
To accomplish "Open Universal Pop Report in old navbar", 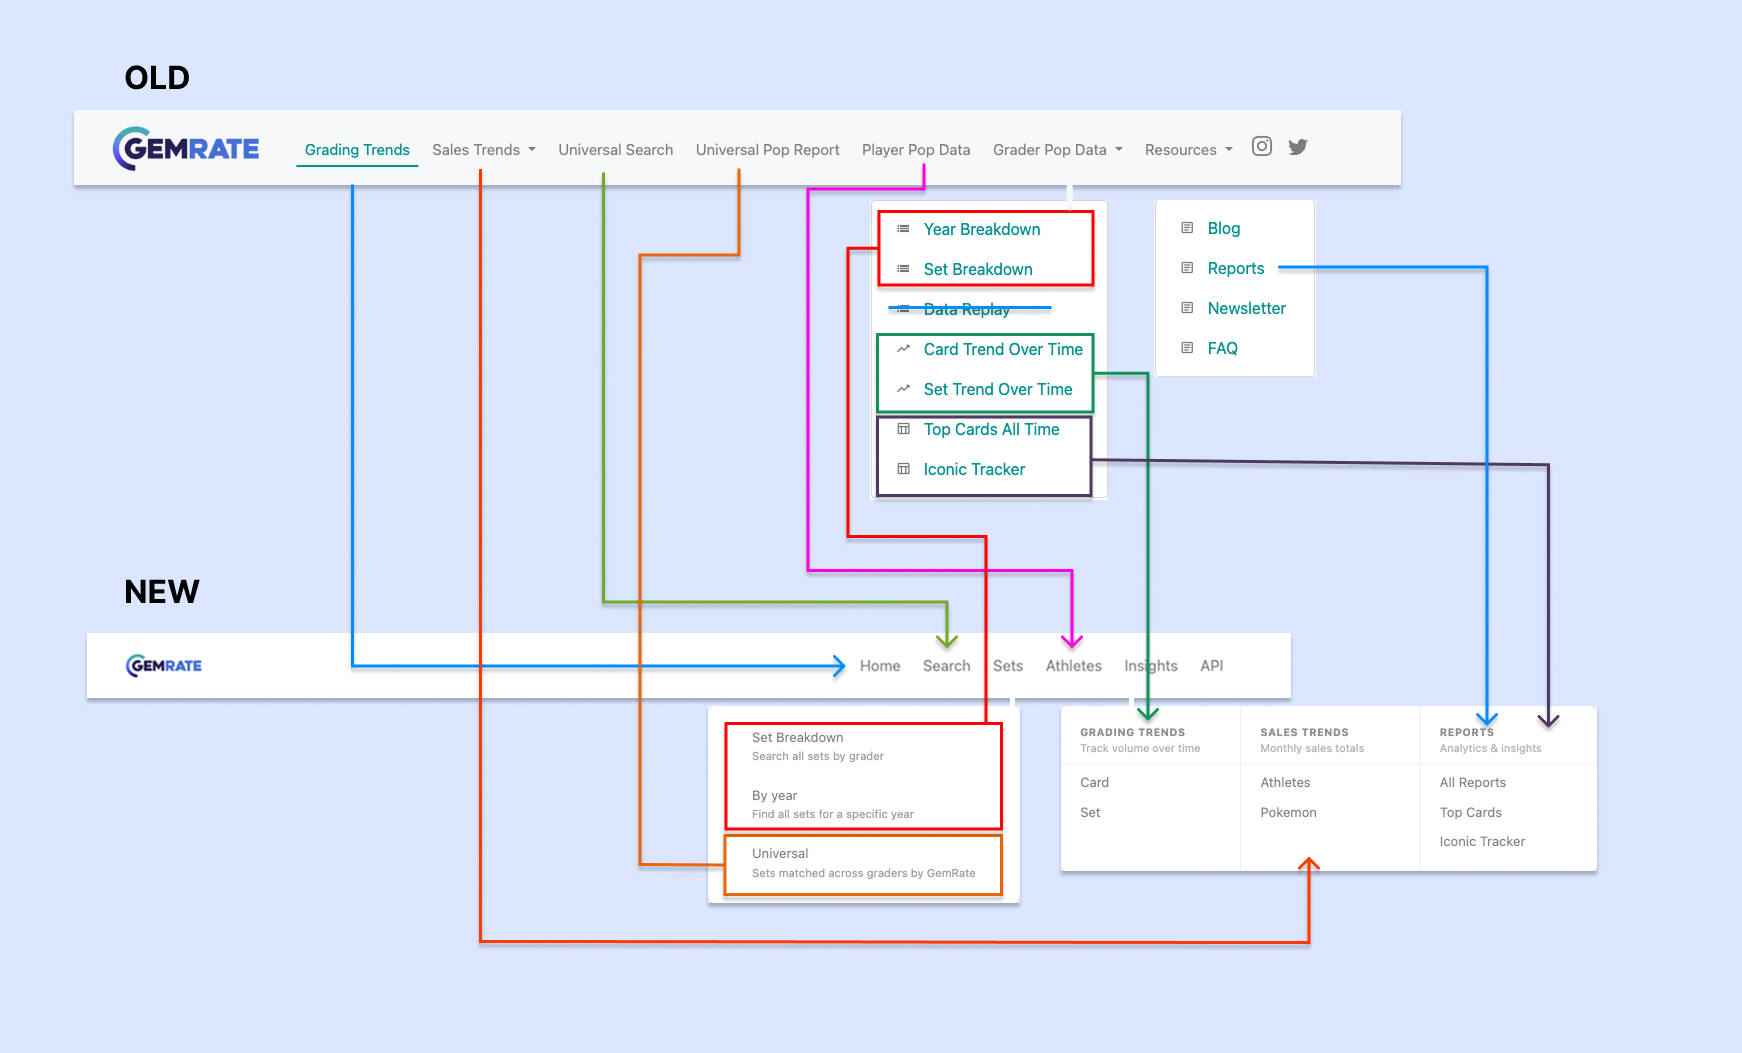I will point(767,150).
